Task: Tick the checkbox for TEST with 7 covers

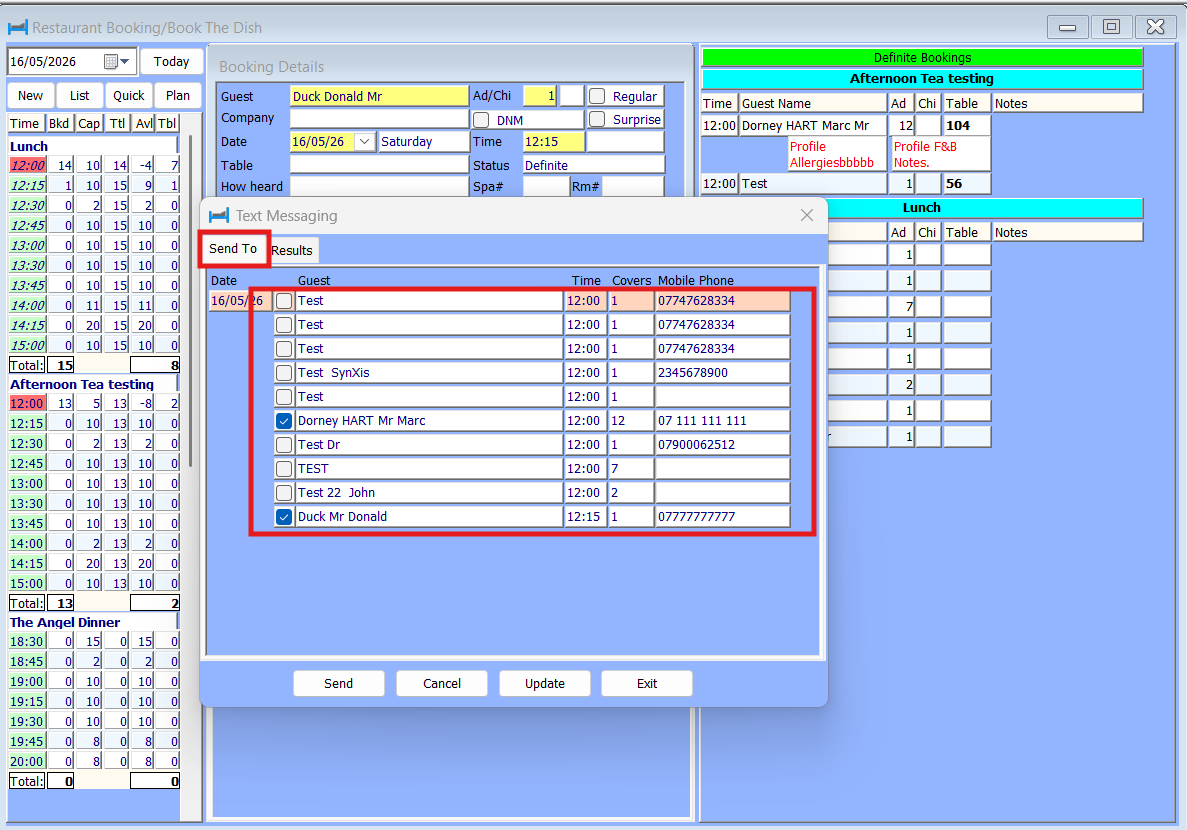Action: click(x=284, y=469)
